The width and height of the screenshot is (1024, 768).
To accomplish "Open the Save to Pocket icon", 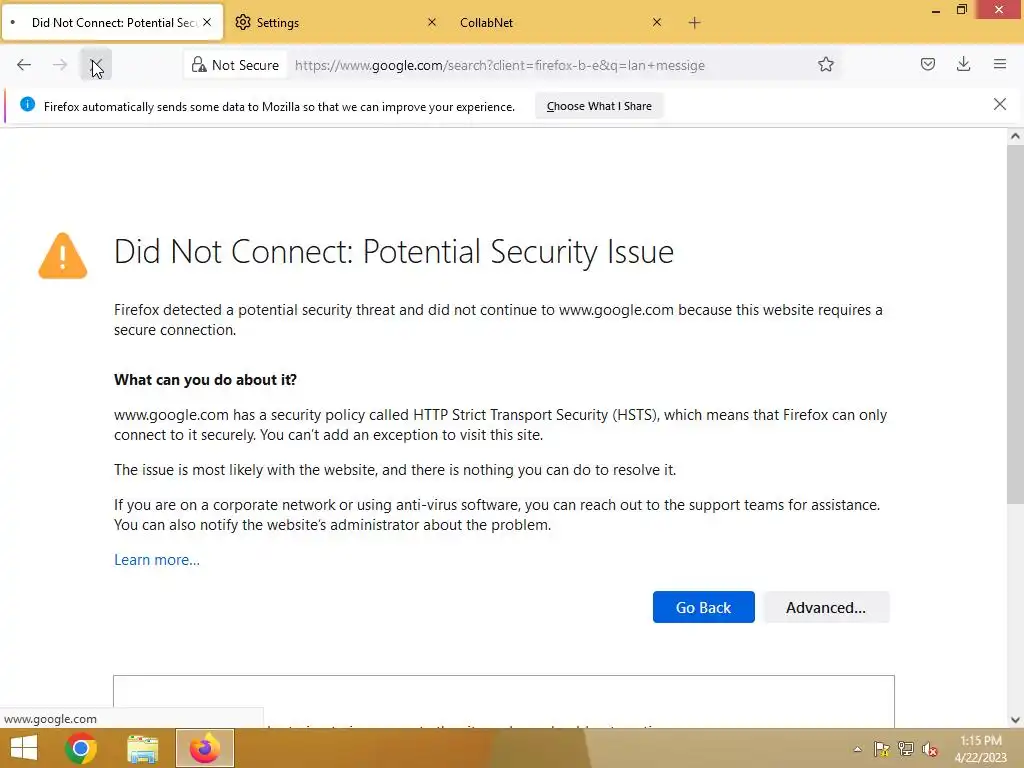I will [x=928, y=65].
